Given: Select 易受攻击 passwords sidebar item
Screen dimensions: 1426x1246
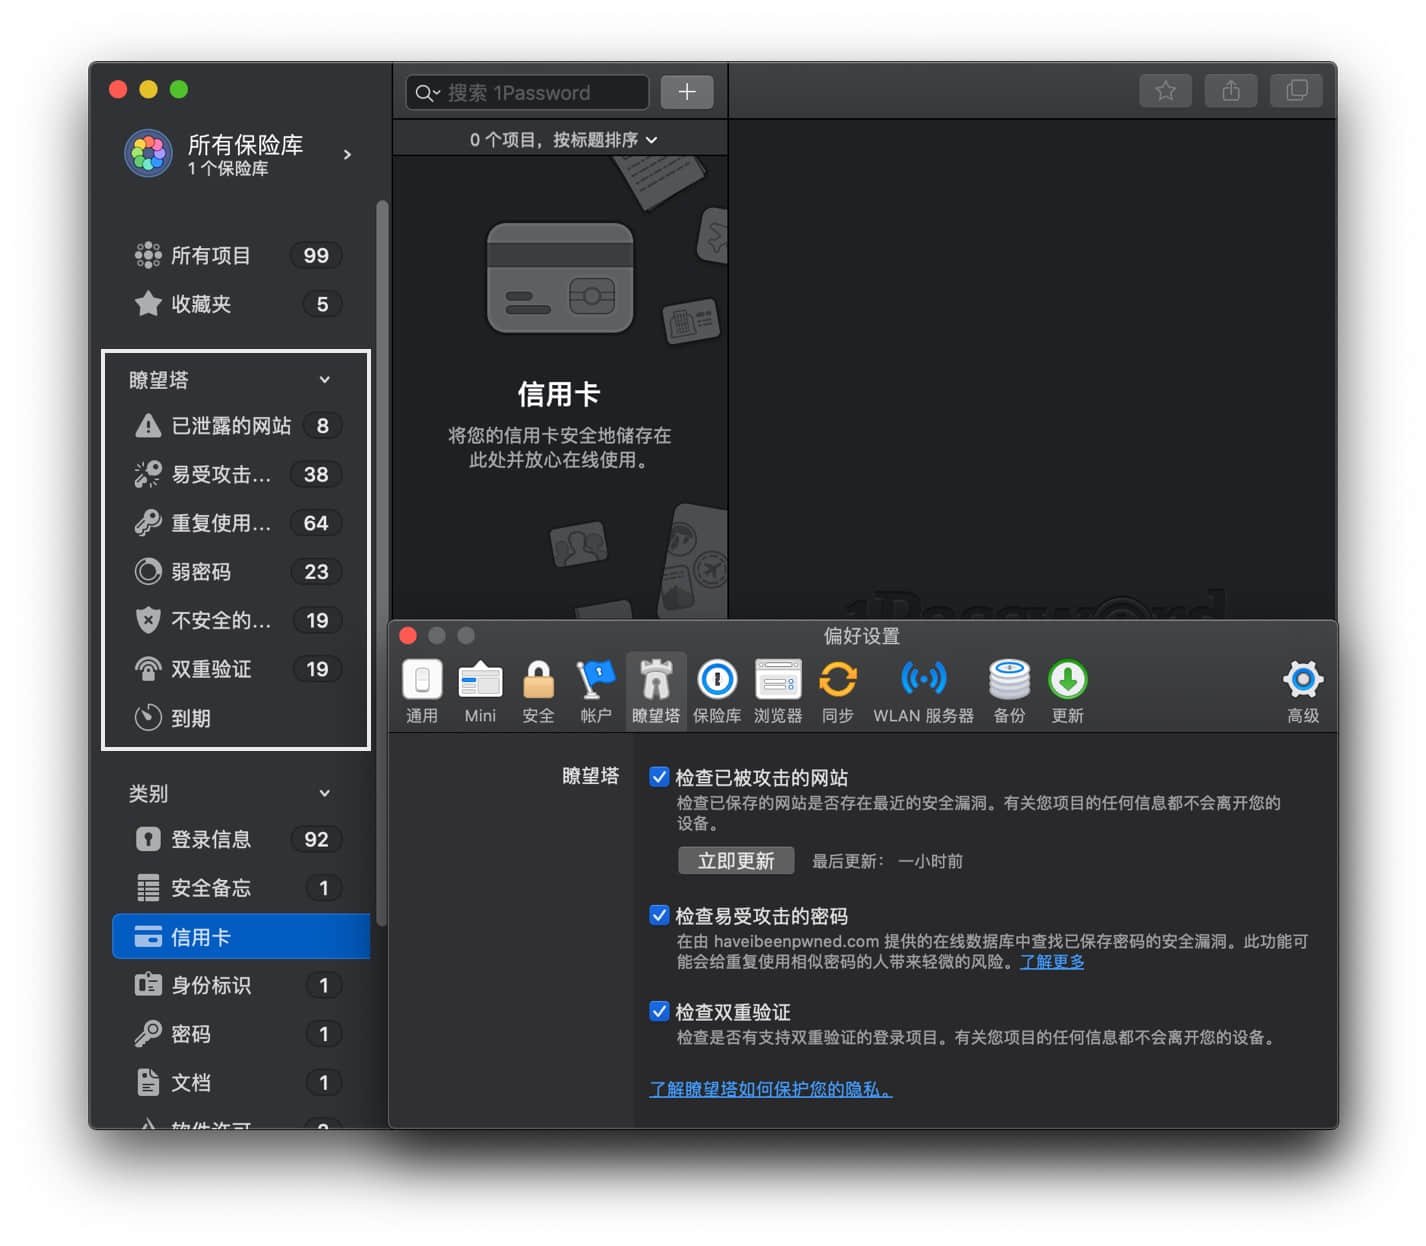Looking at the screenshot, I should [x=238, y=474].
